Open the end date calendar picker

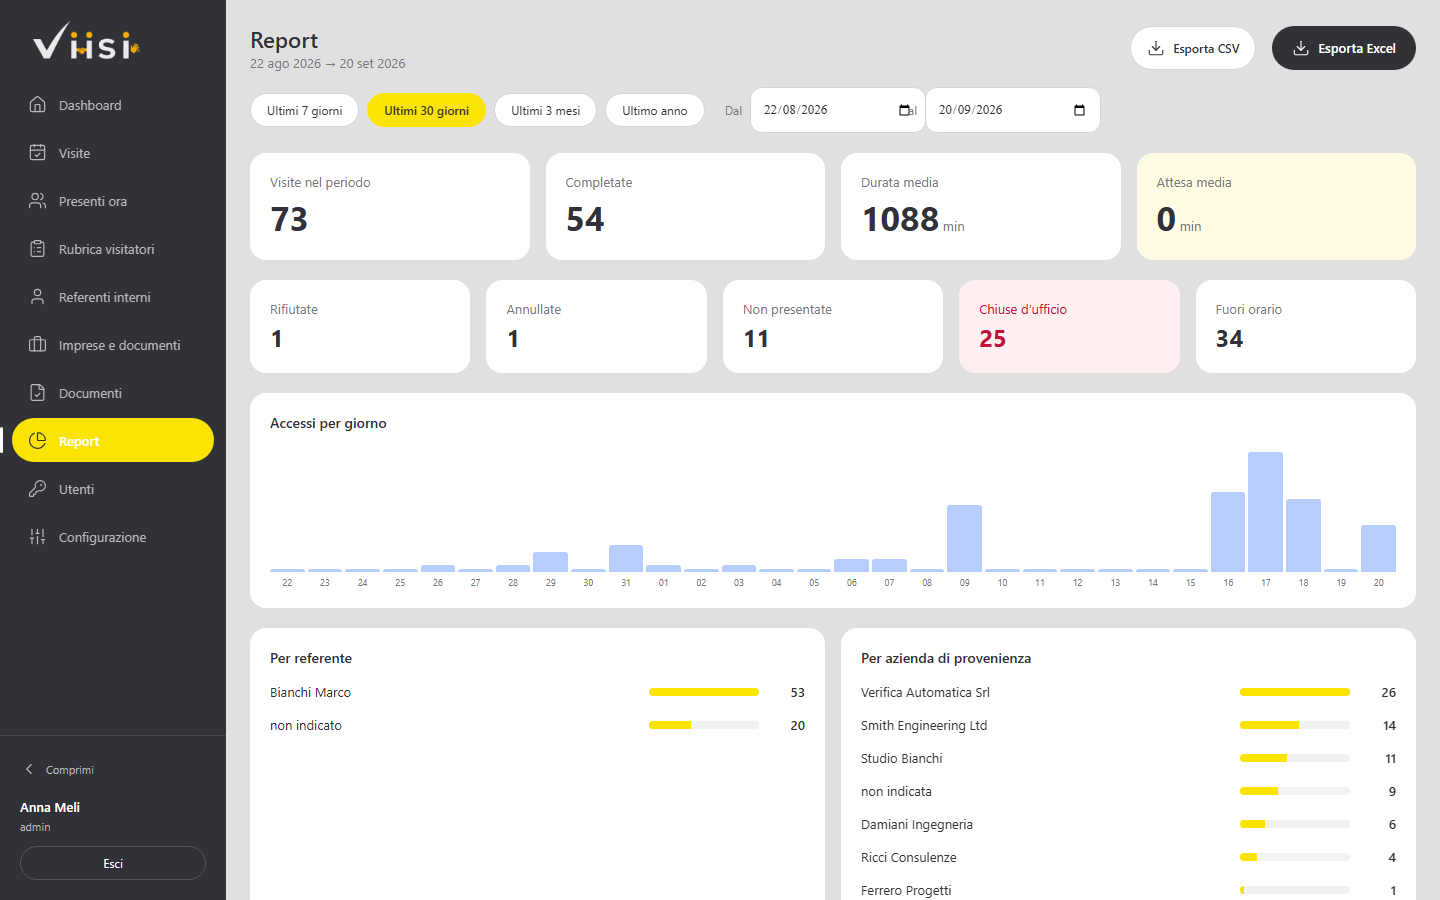[1079, 110]
